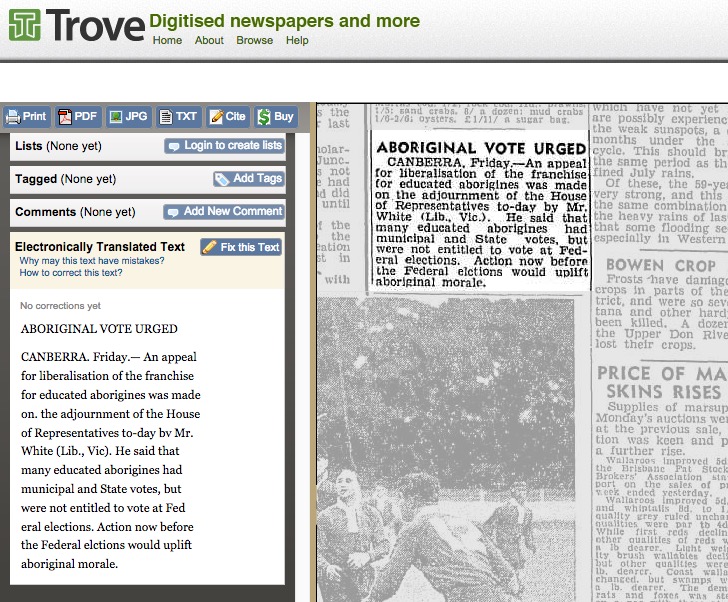This screenshot has height=602, width=728.
Task: Open the Home navigation link
Action: tap(167, 40)
